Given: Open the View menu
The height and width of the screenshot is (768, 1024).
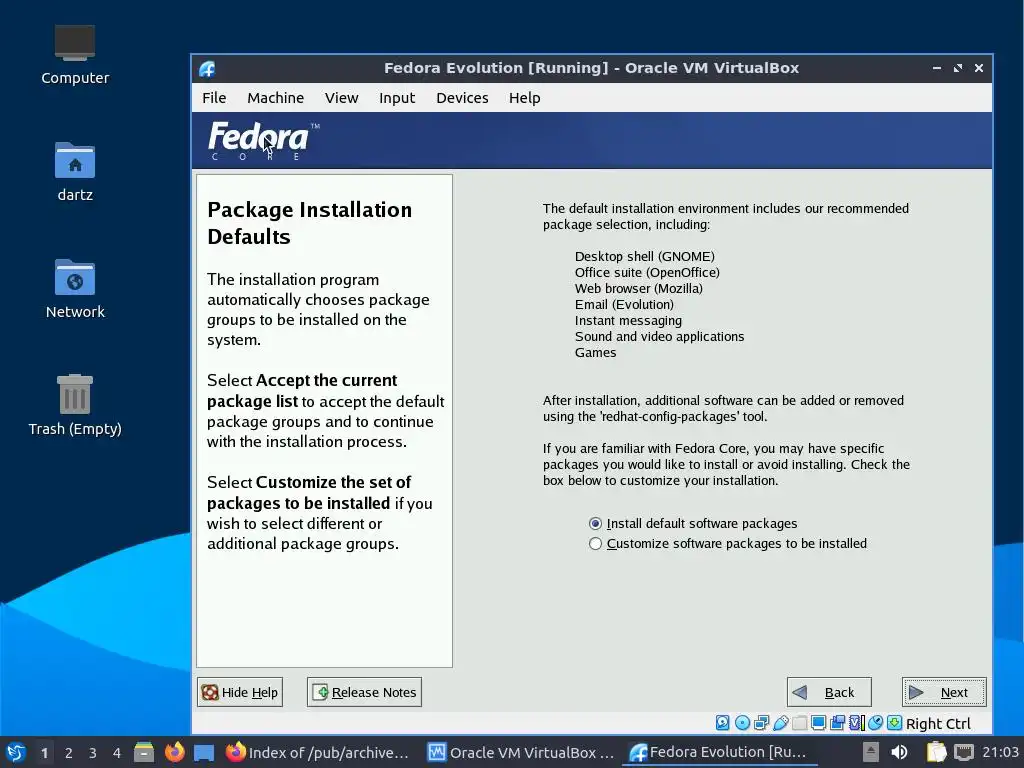Looking at the screenshot, I should [x=342, y=98].
